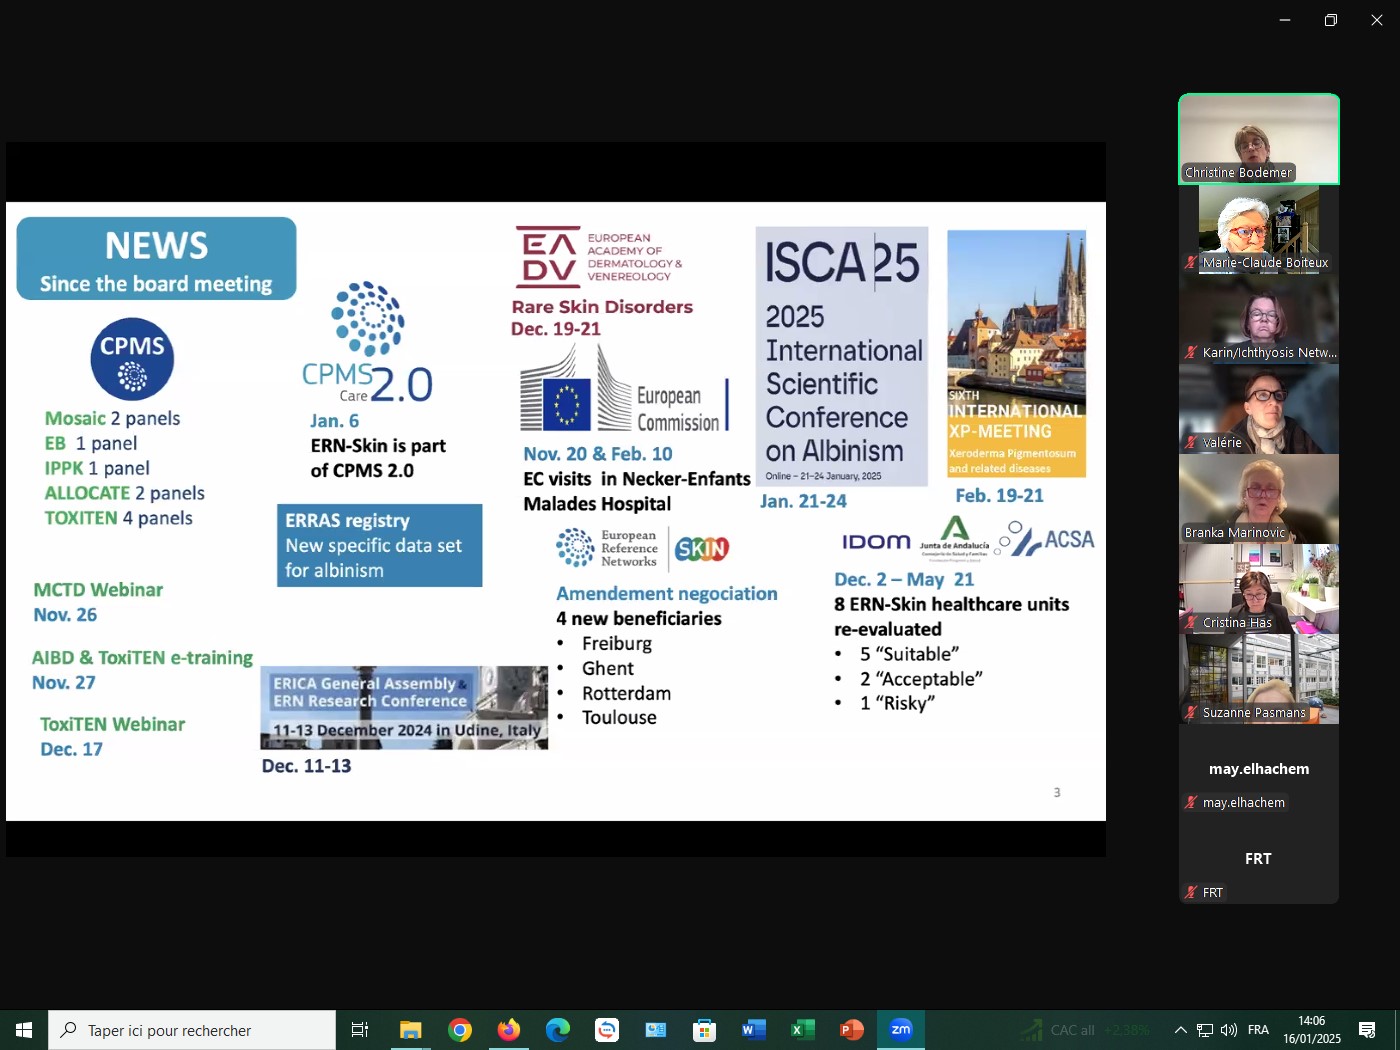The image size is (1400, 1050).
Task: Open Microsoft Word from taskbar
Action: 754,1030
